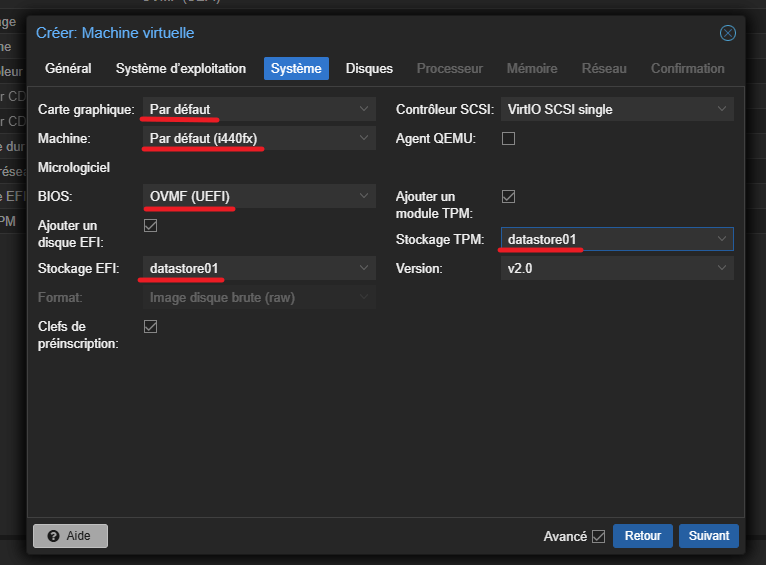Click the Contrôleur SCSI label

click(x=445, y=109)
